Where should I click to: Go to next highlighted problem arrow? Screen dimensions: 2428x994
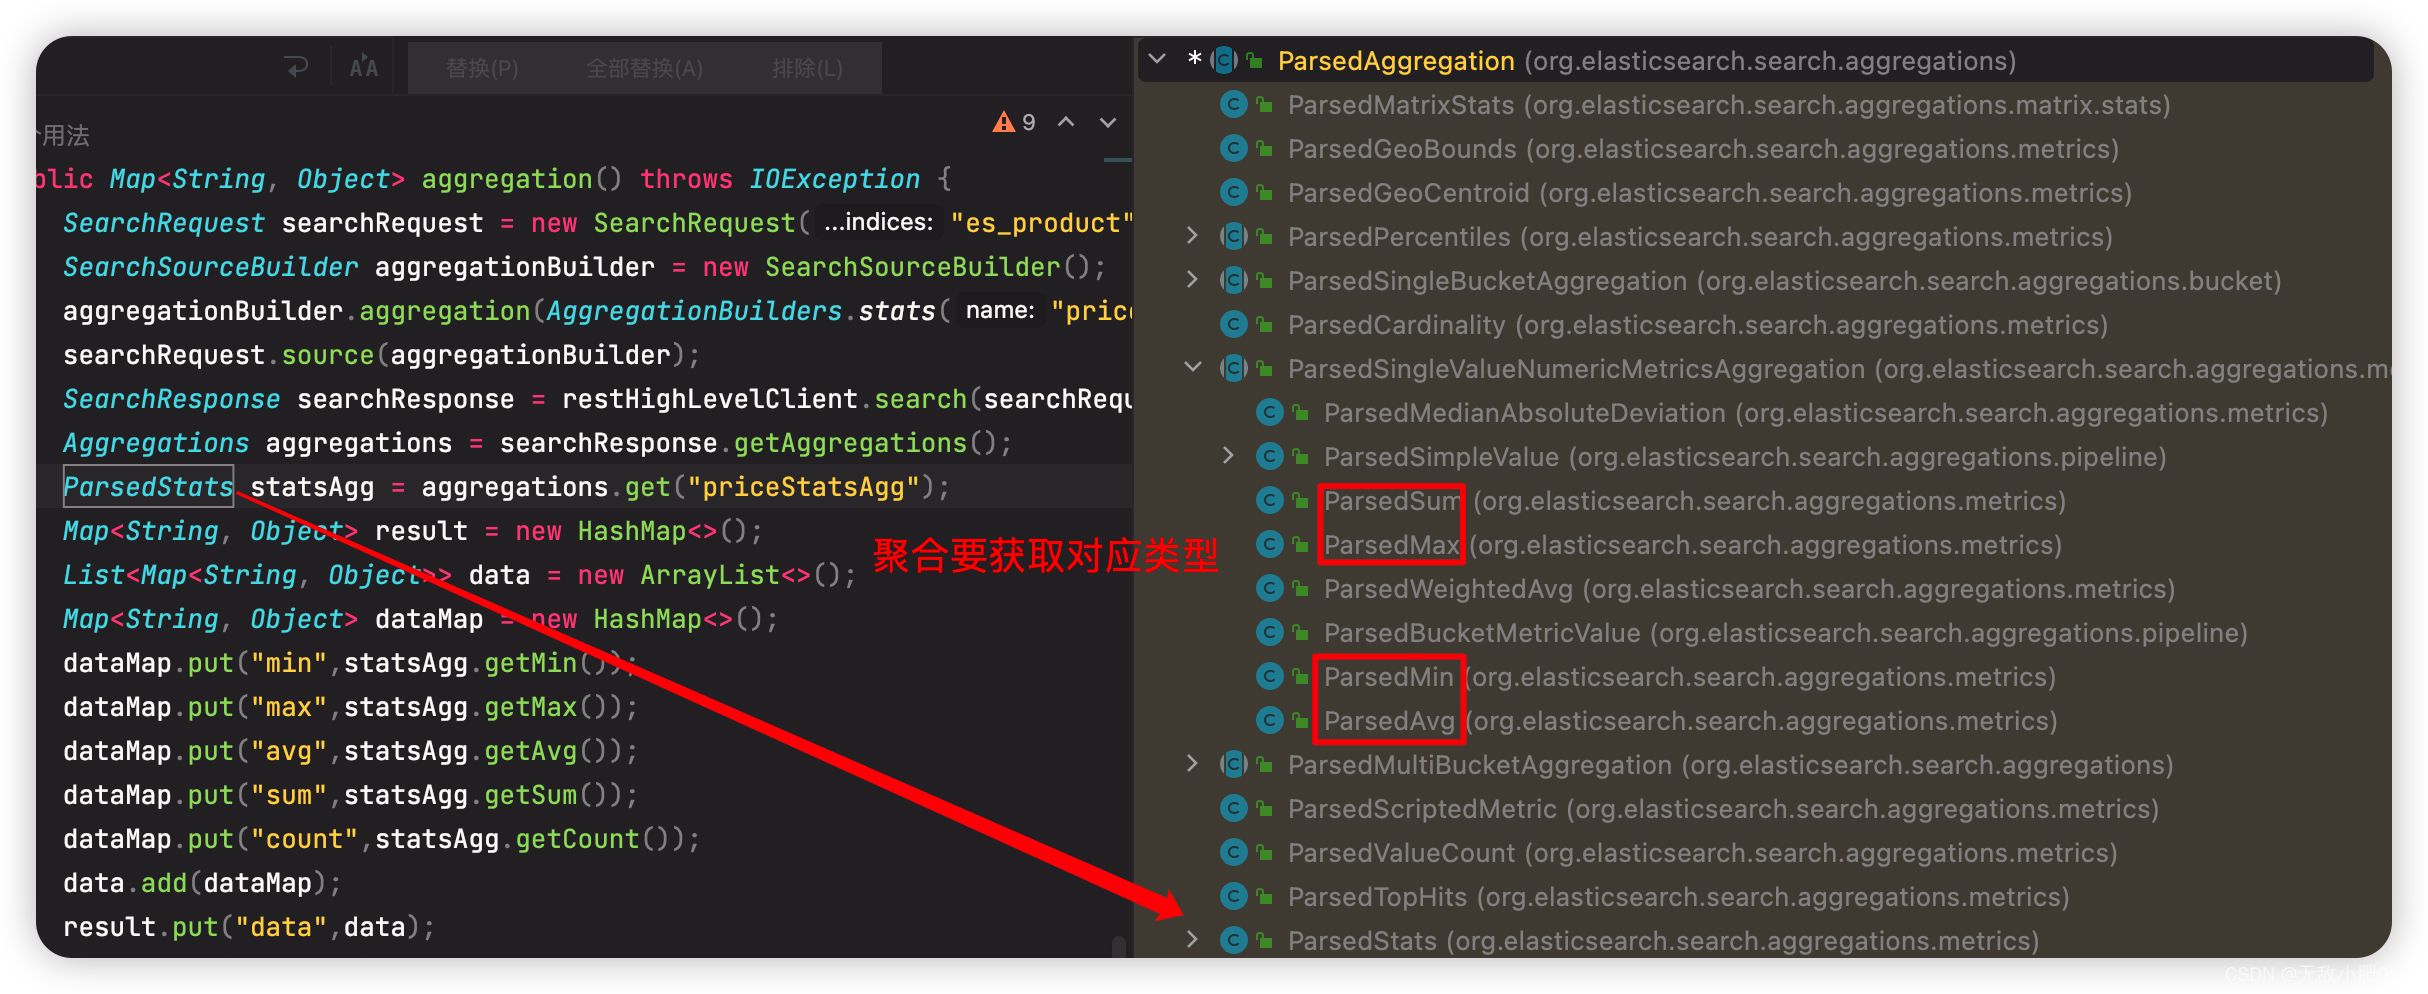pyautogui.click(x=1108, y=122)
